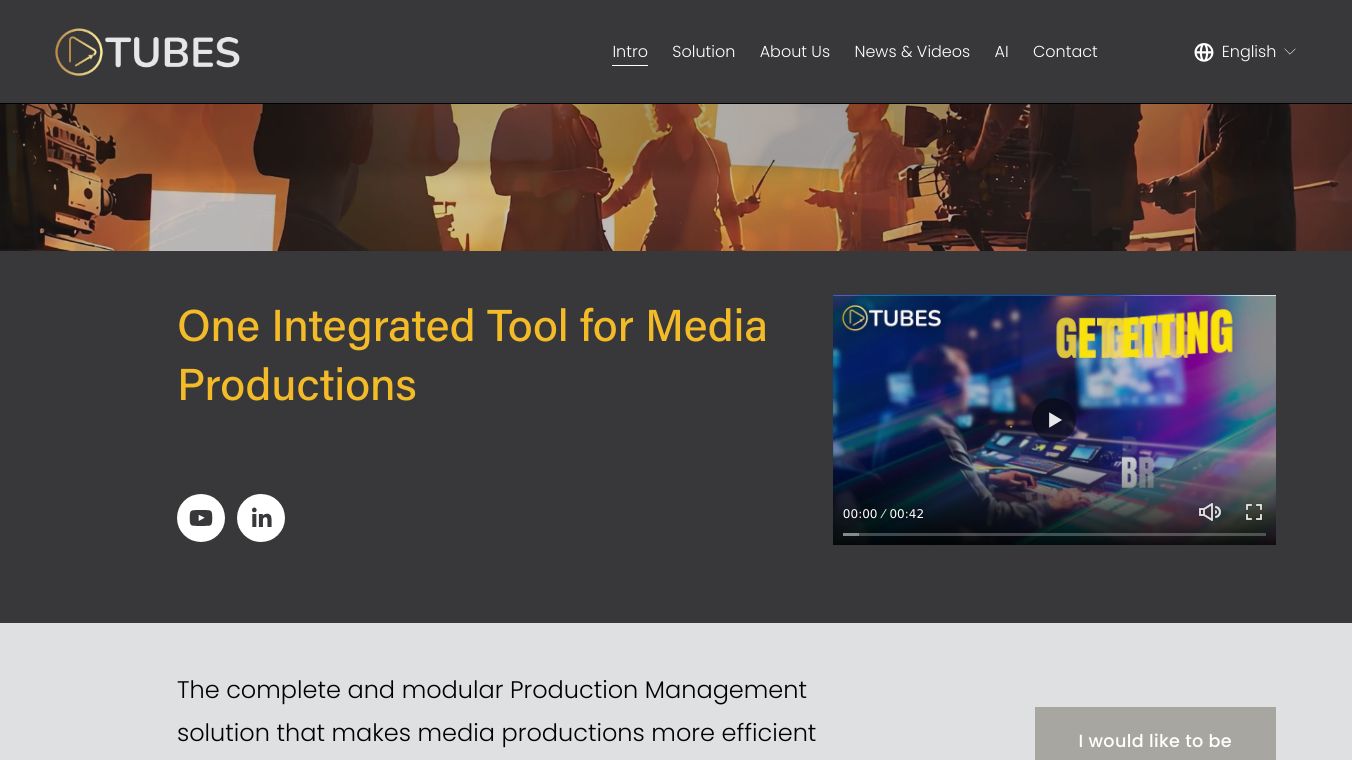Select the AI navigation link
Screen dimensions: 1352x760
pyautogui.click(x=1001, y=52)
